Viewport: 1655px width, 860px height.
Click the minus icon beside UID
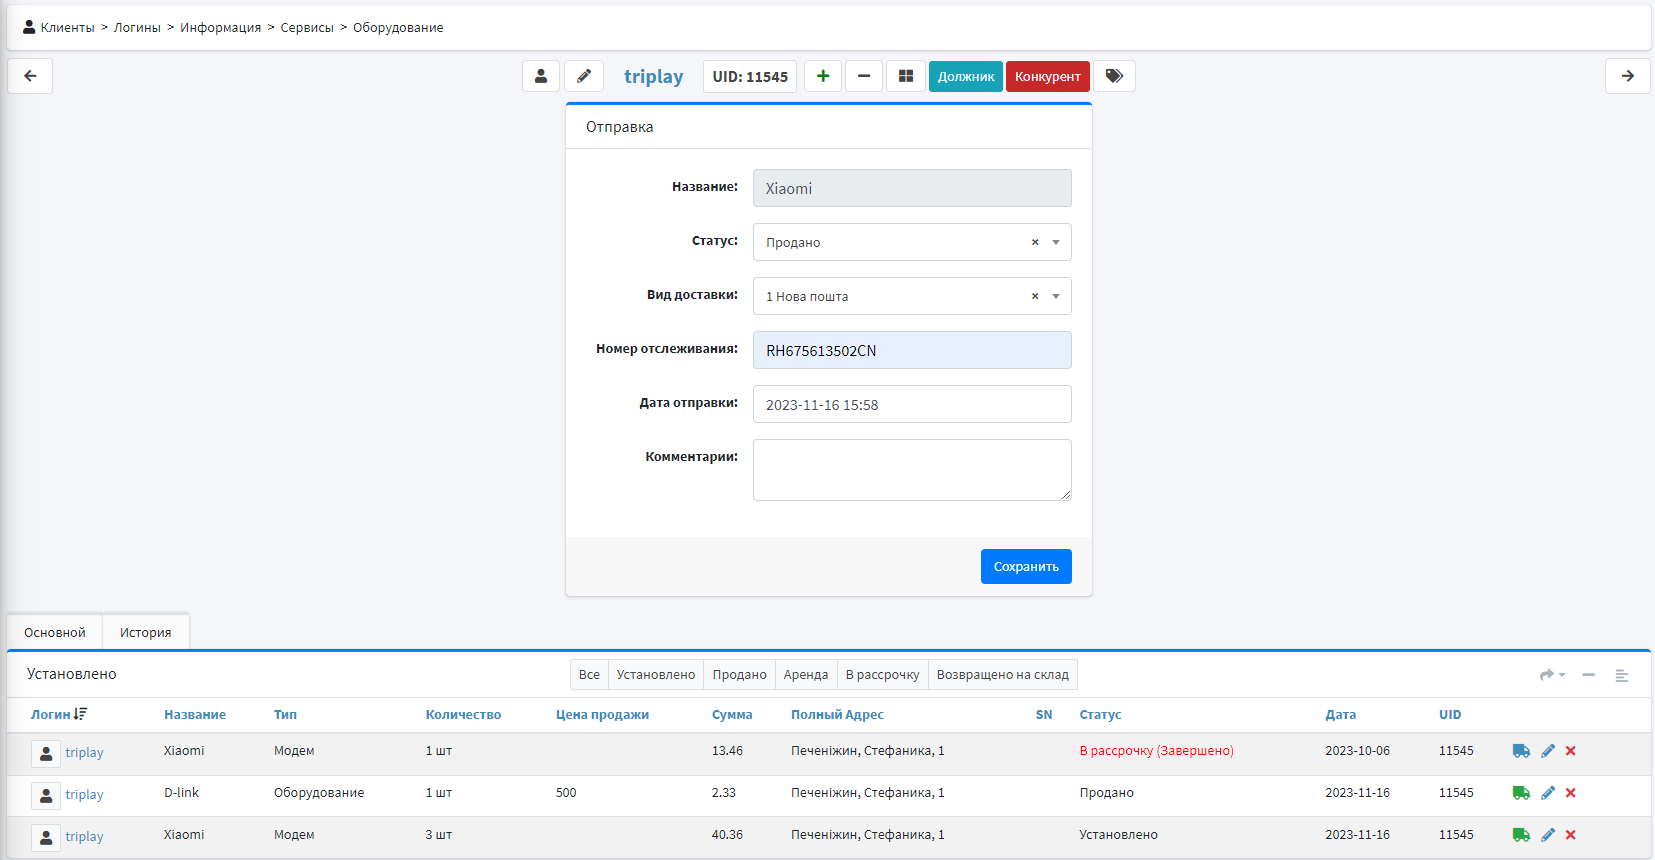[864, 76]
